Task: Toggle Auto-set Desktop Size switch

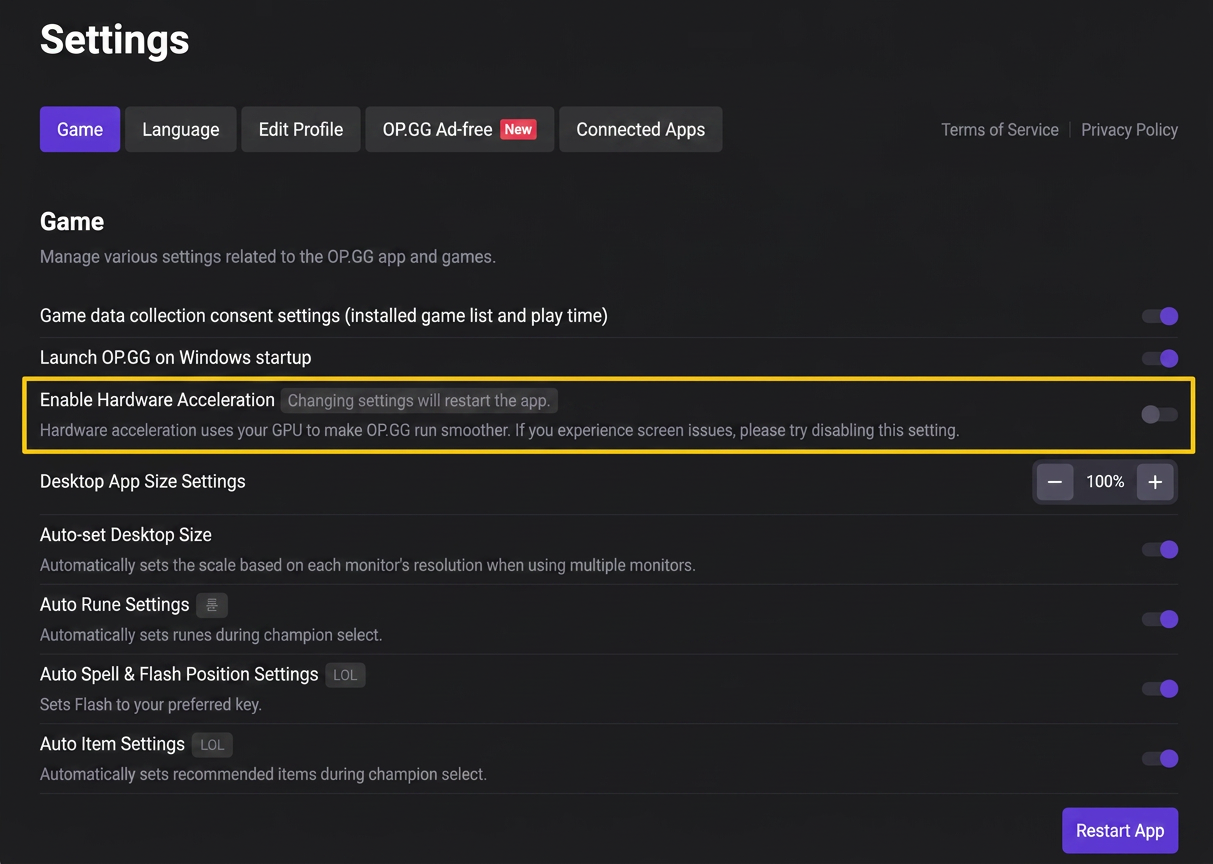Action: [1160, 549]
